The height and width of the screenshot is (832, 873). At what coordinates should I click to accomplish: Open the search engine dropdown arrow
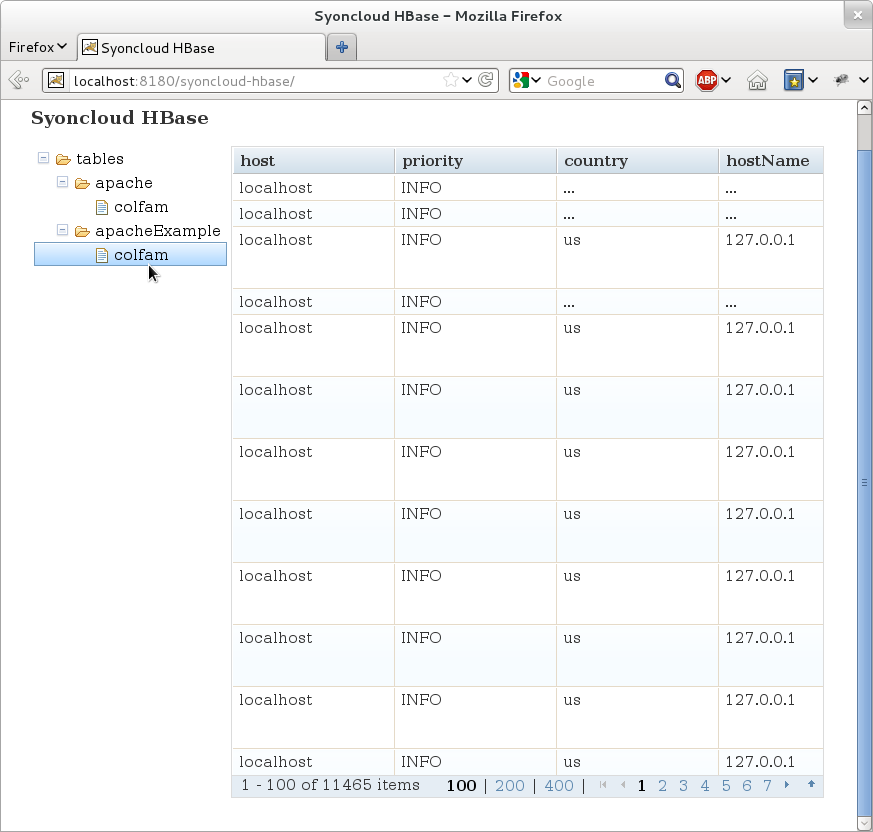[535, 80]
